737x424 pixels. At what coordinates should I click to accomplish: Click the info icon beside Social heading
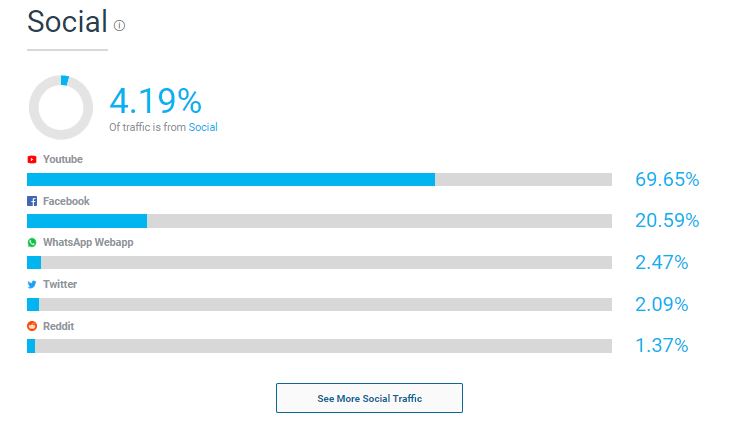pyautogui.click(x=119, y=25)
